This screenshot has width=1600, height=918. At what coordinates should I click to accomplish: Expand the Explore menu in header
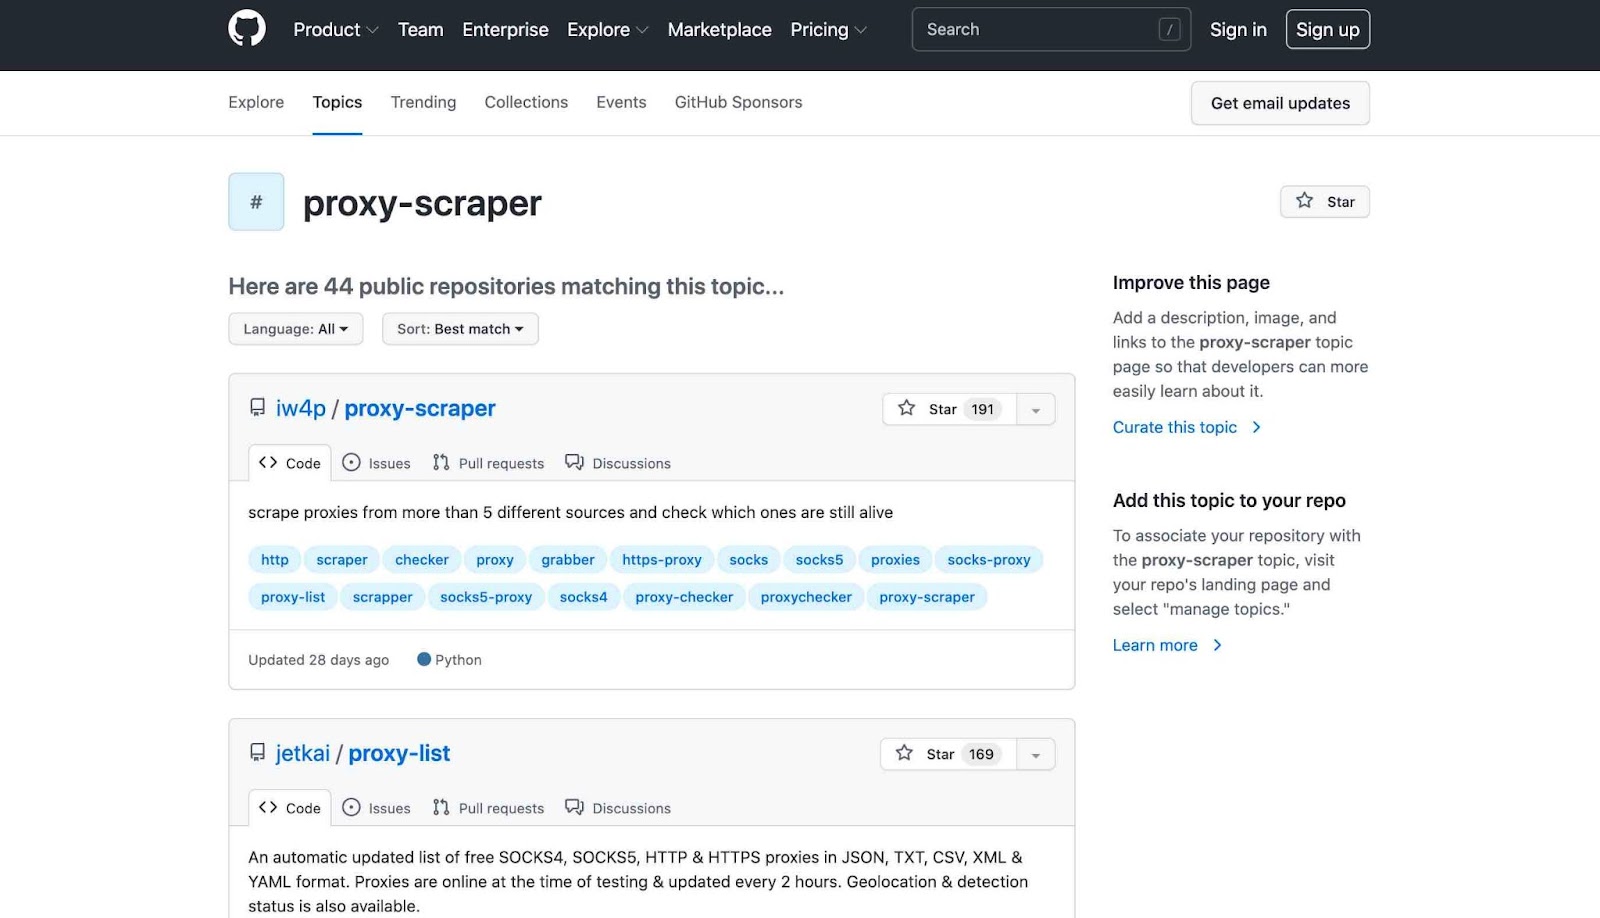(608, 30)
